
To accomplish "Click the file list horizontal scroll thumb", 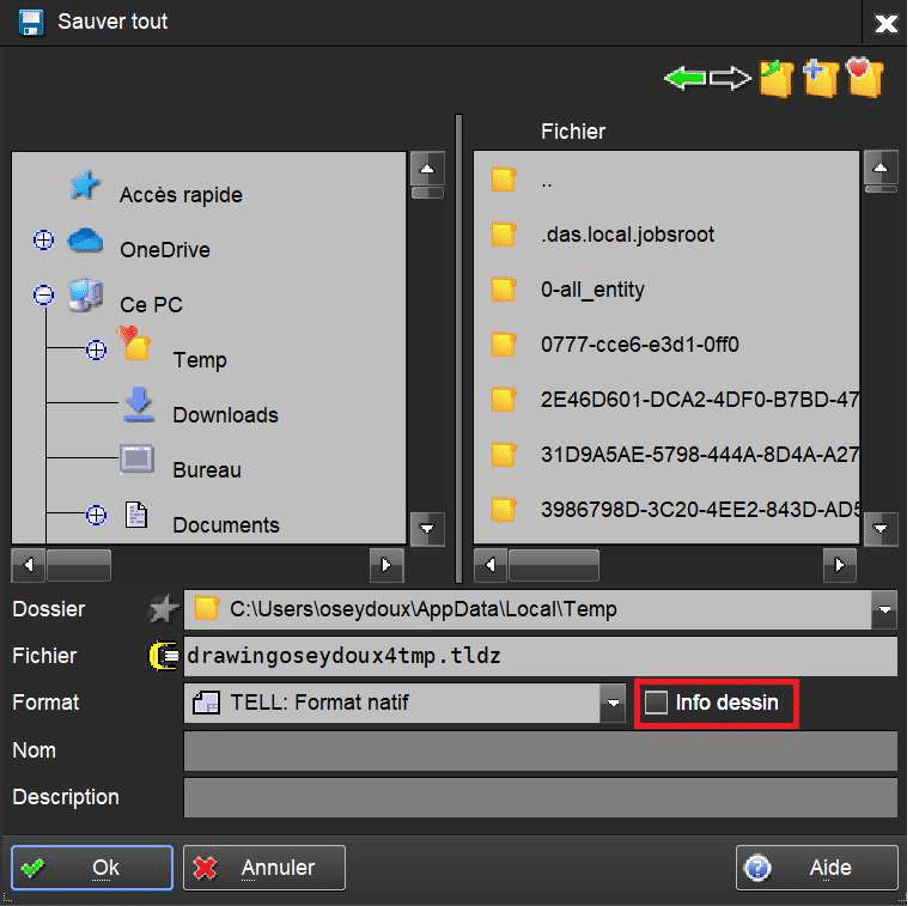I will (554, 564).
